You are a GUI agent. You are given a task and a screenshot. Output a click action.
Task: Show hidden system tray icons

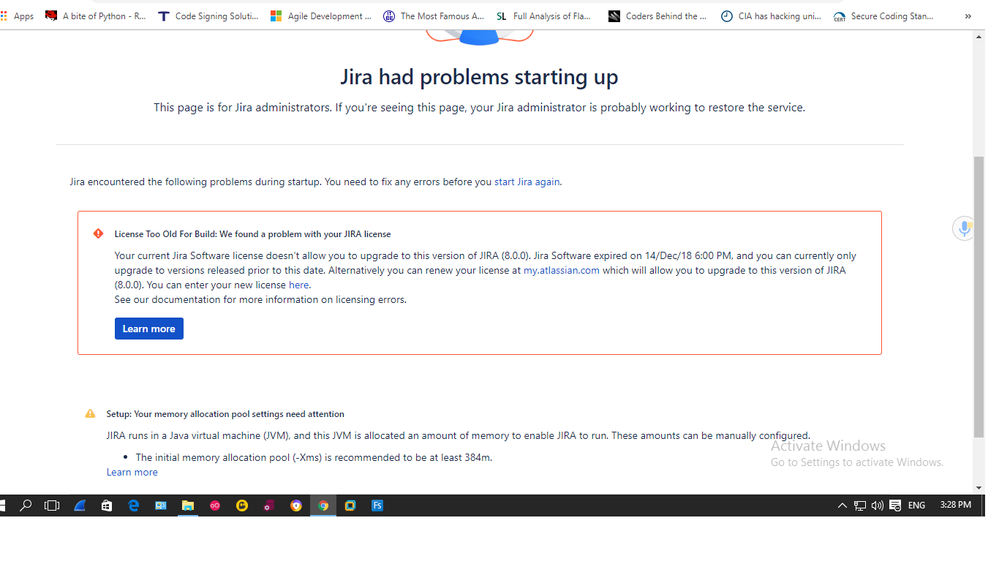[842, 505]
